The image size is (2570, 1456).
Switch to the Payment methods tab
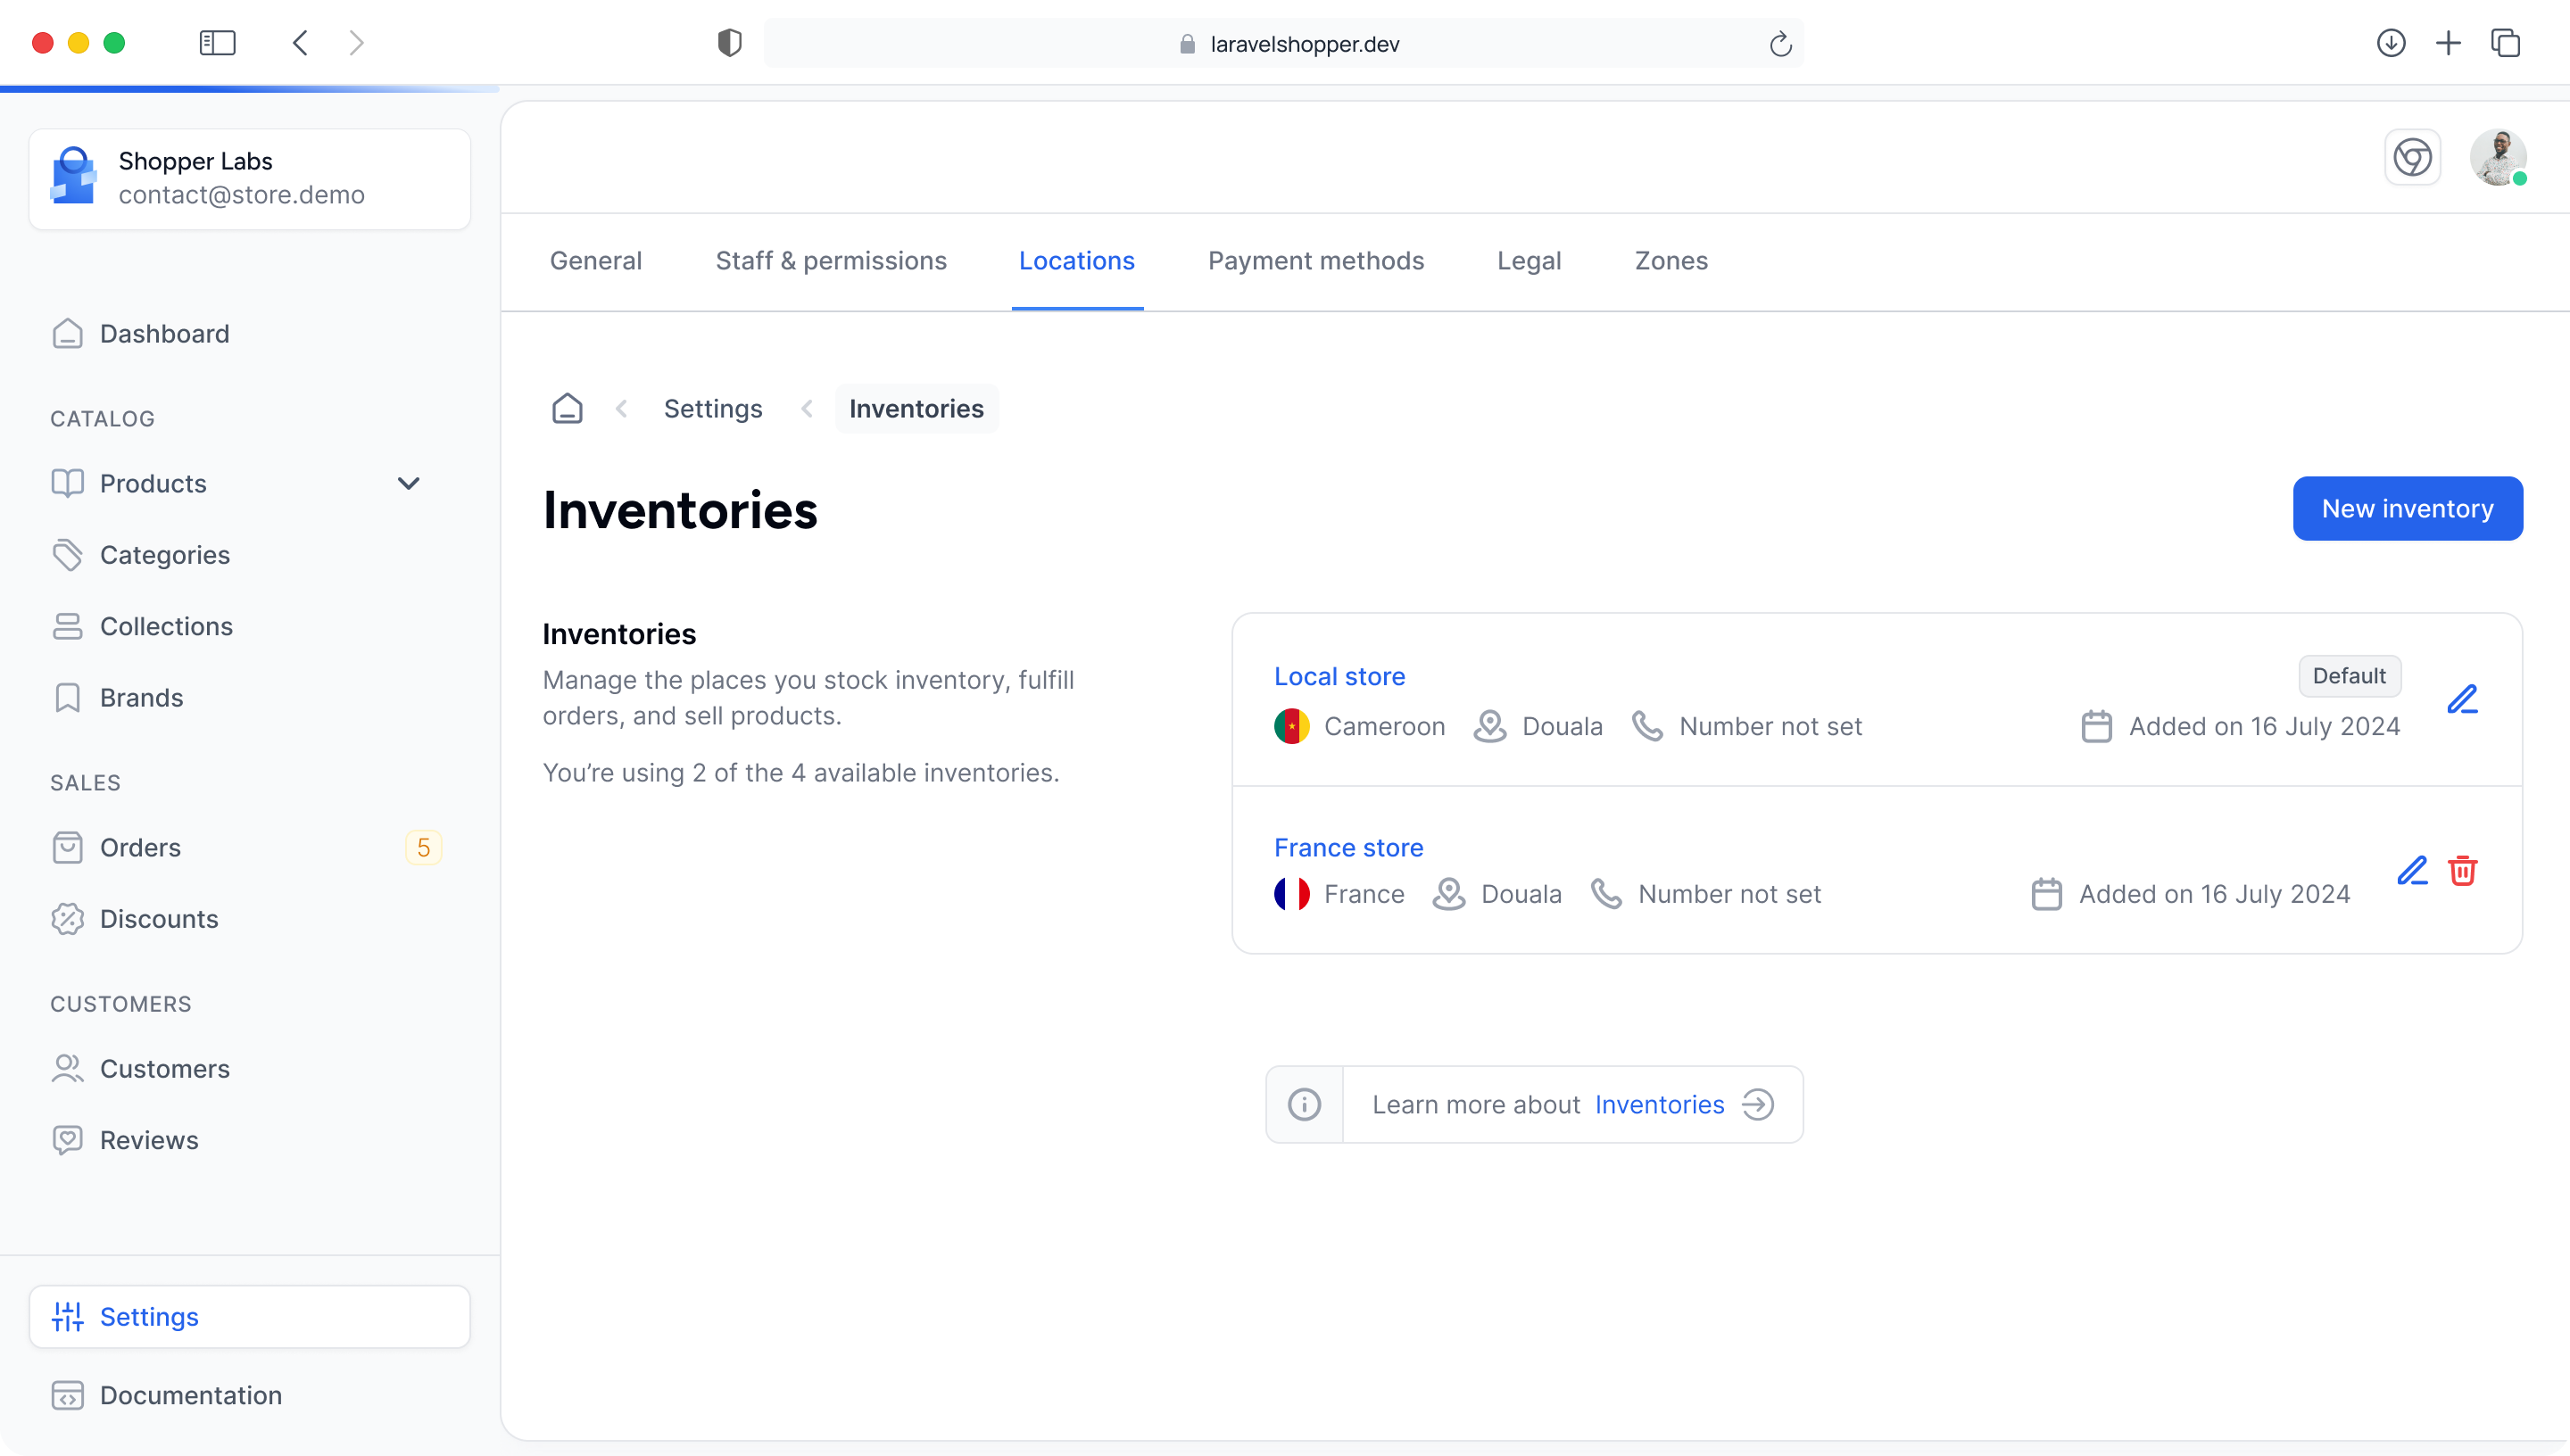pyautogui.click(x=1315, y=261)
